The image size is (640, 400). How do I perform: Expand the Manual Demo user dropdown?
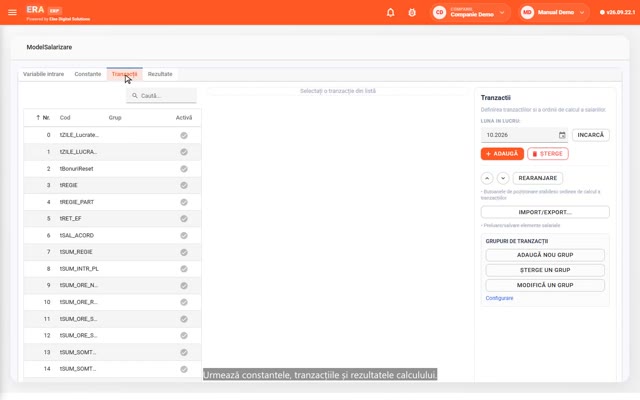582,13
